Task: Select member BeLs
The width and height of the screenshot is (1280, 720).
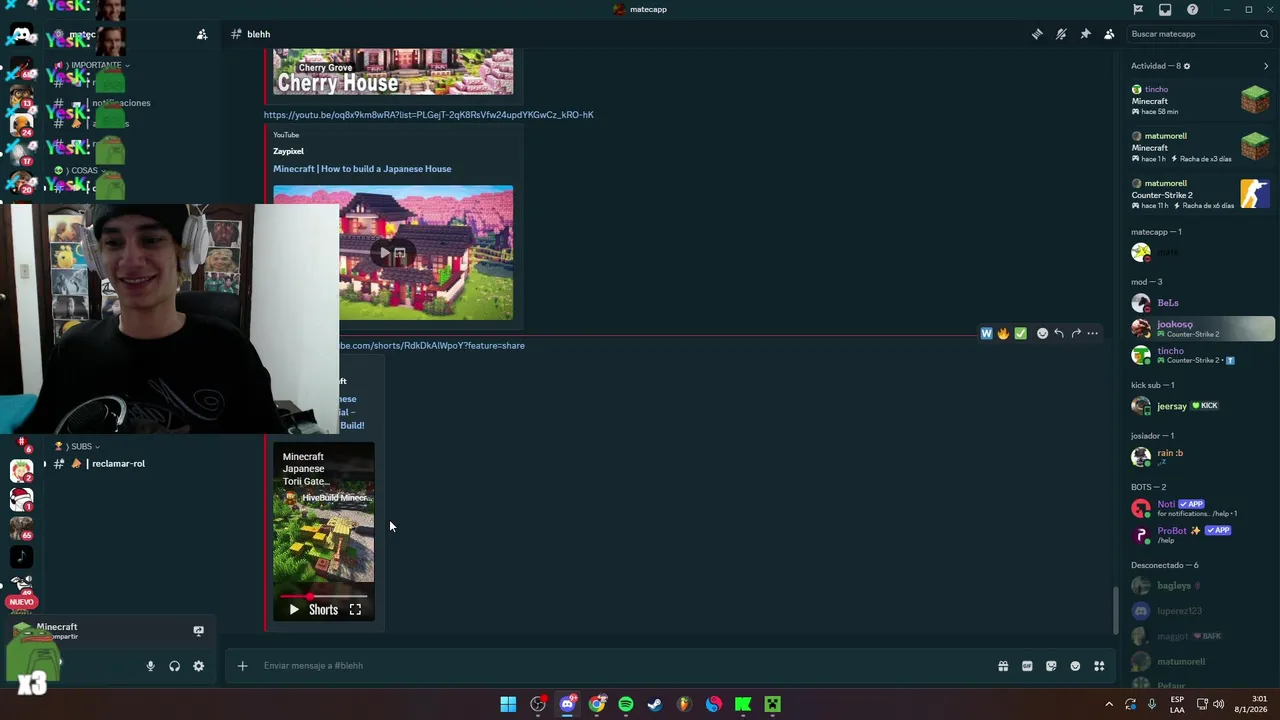Action: 1199,303
